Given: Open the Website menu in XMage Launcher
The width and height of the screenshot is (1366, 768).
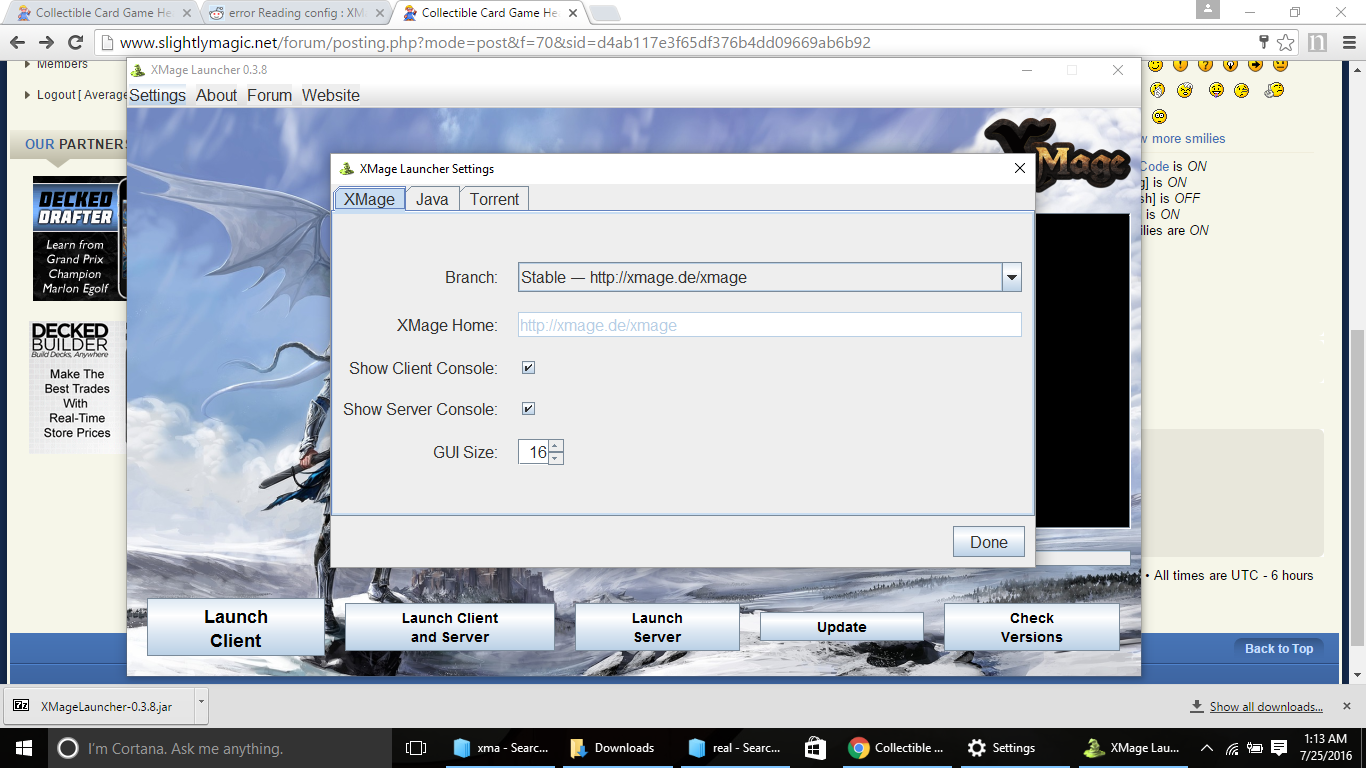Looking at the screenshot, I should 331,95.
